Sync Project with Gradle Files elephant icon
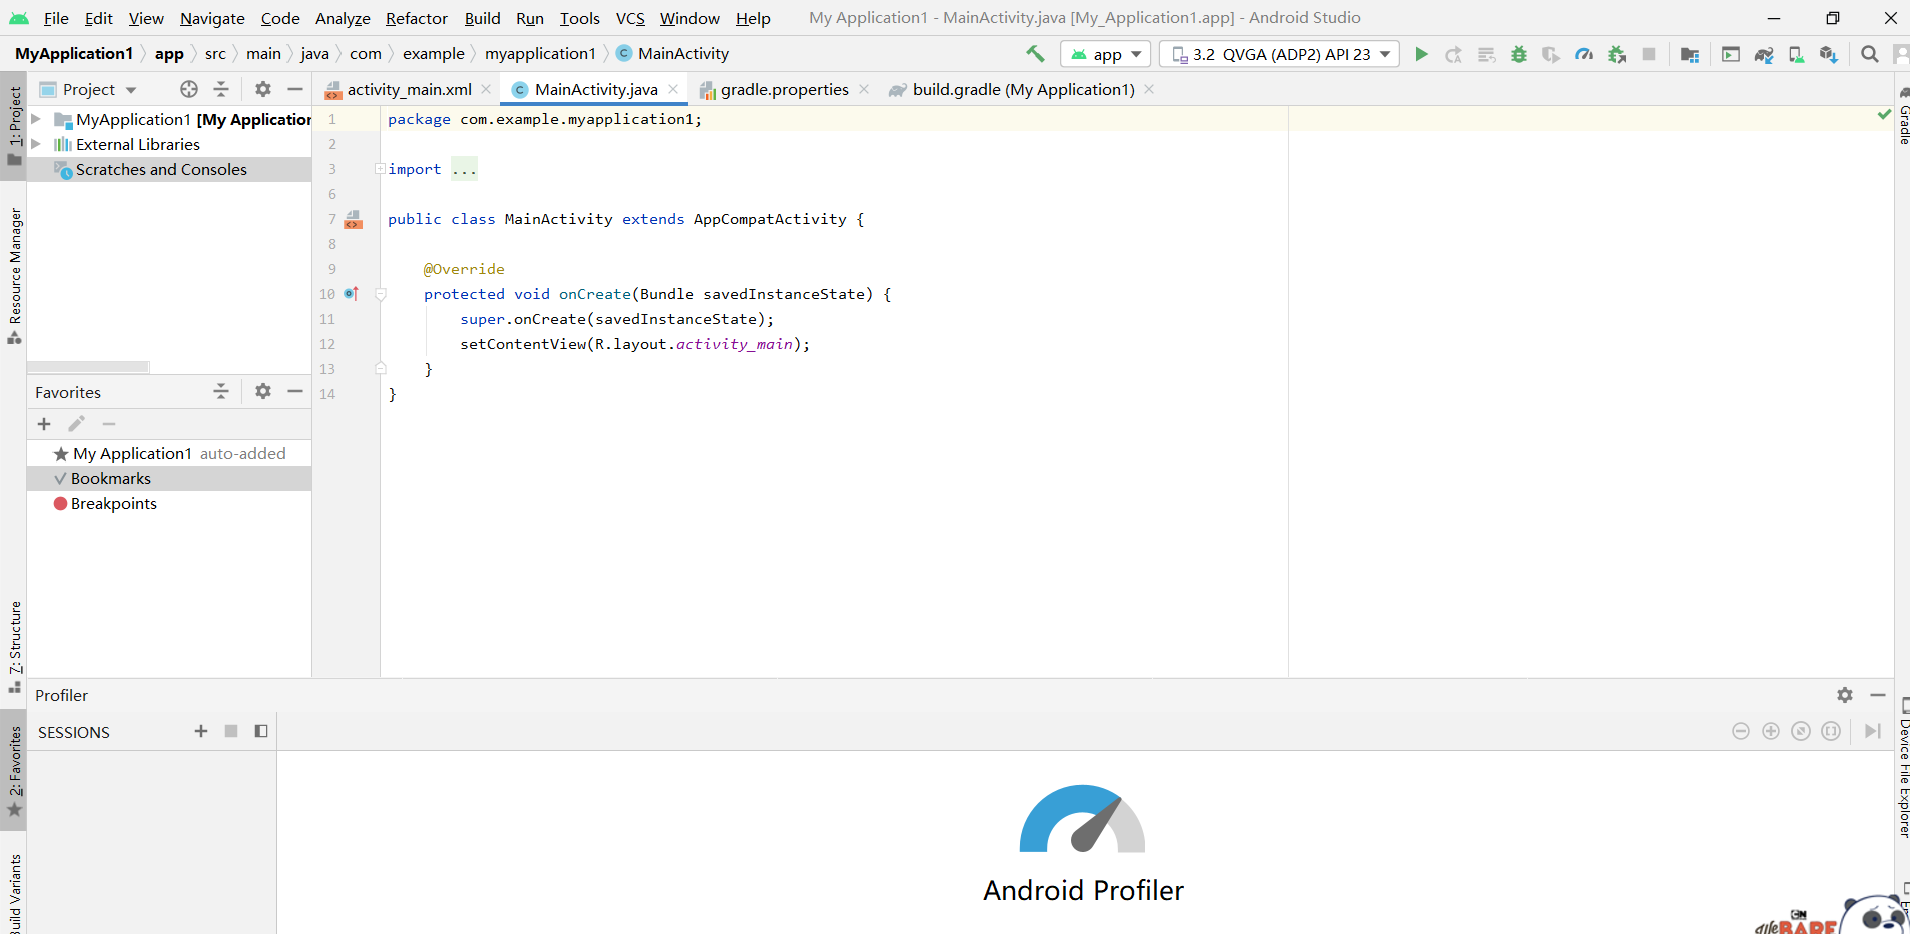 [x=1764, y=54]
